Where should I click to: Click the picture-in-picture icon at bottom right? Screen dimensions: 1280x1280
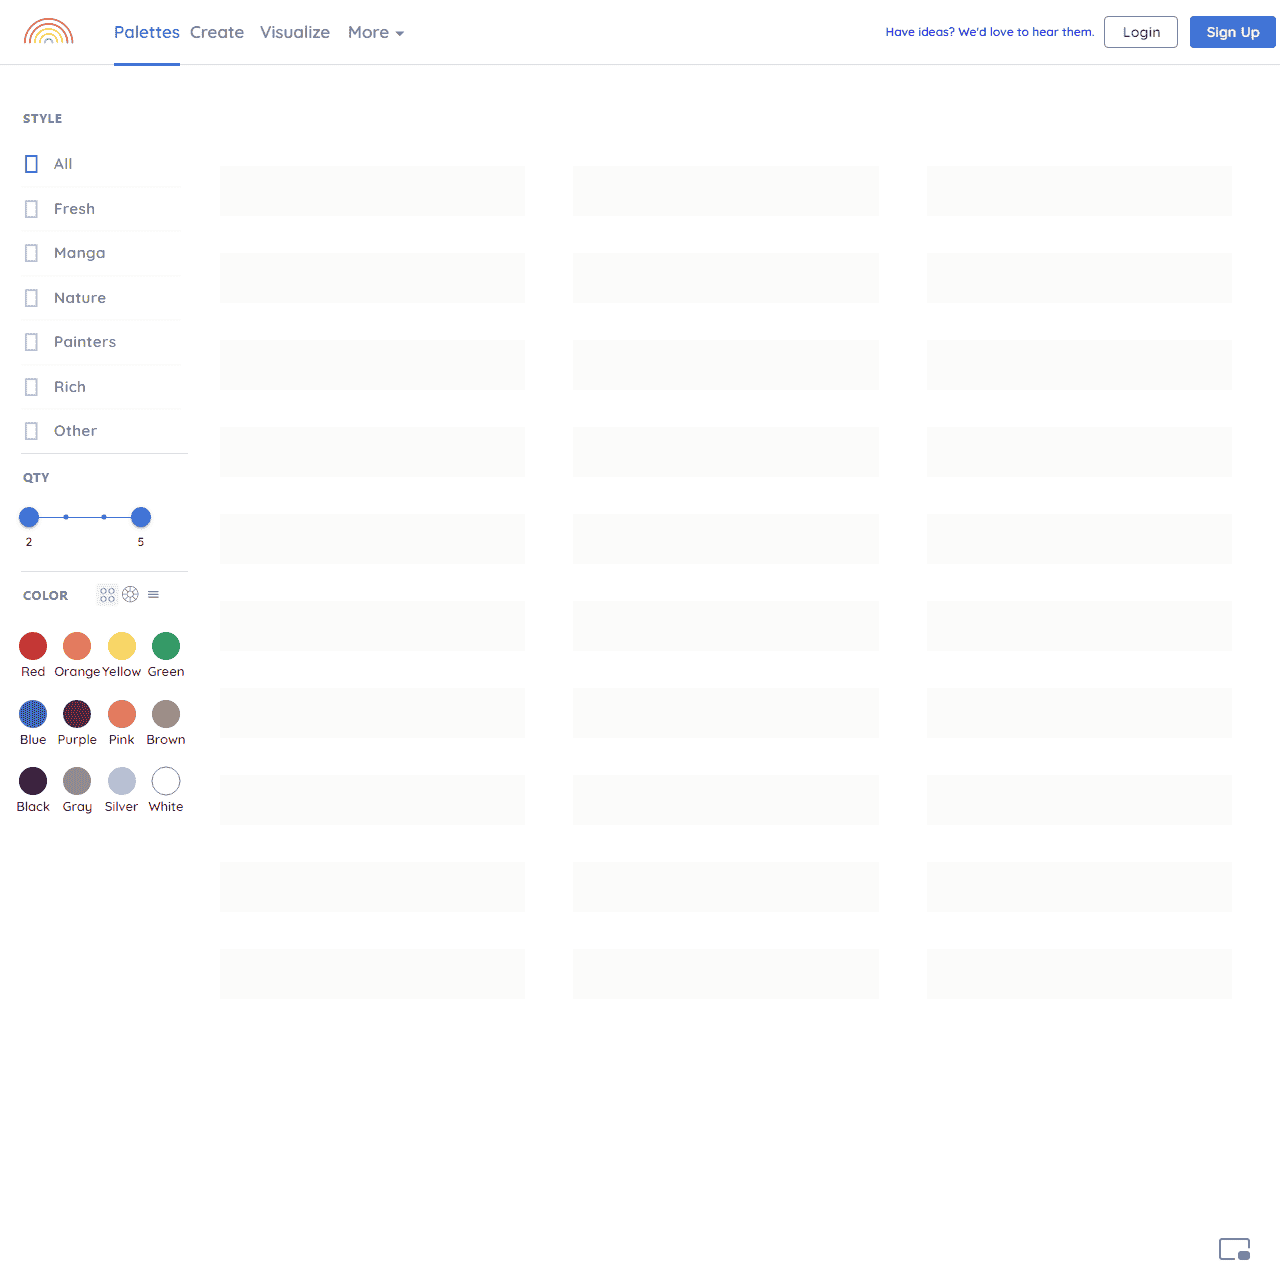[1234, 1249]
